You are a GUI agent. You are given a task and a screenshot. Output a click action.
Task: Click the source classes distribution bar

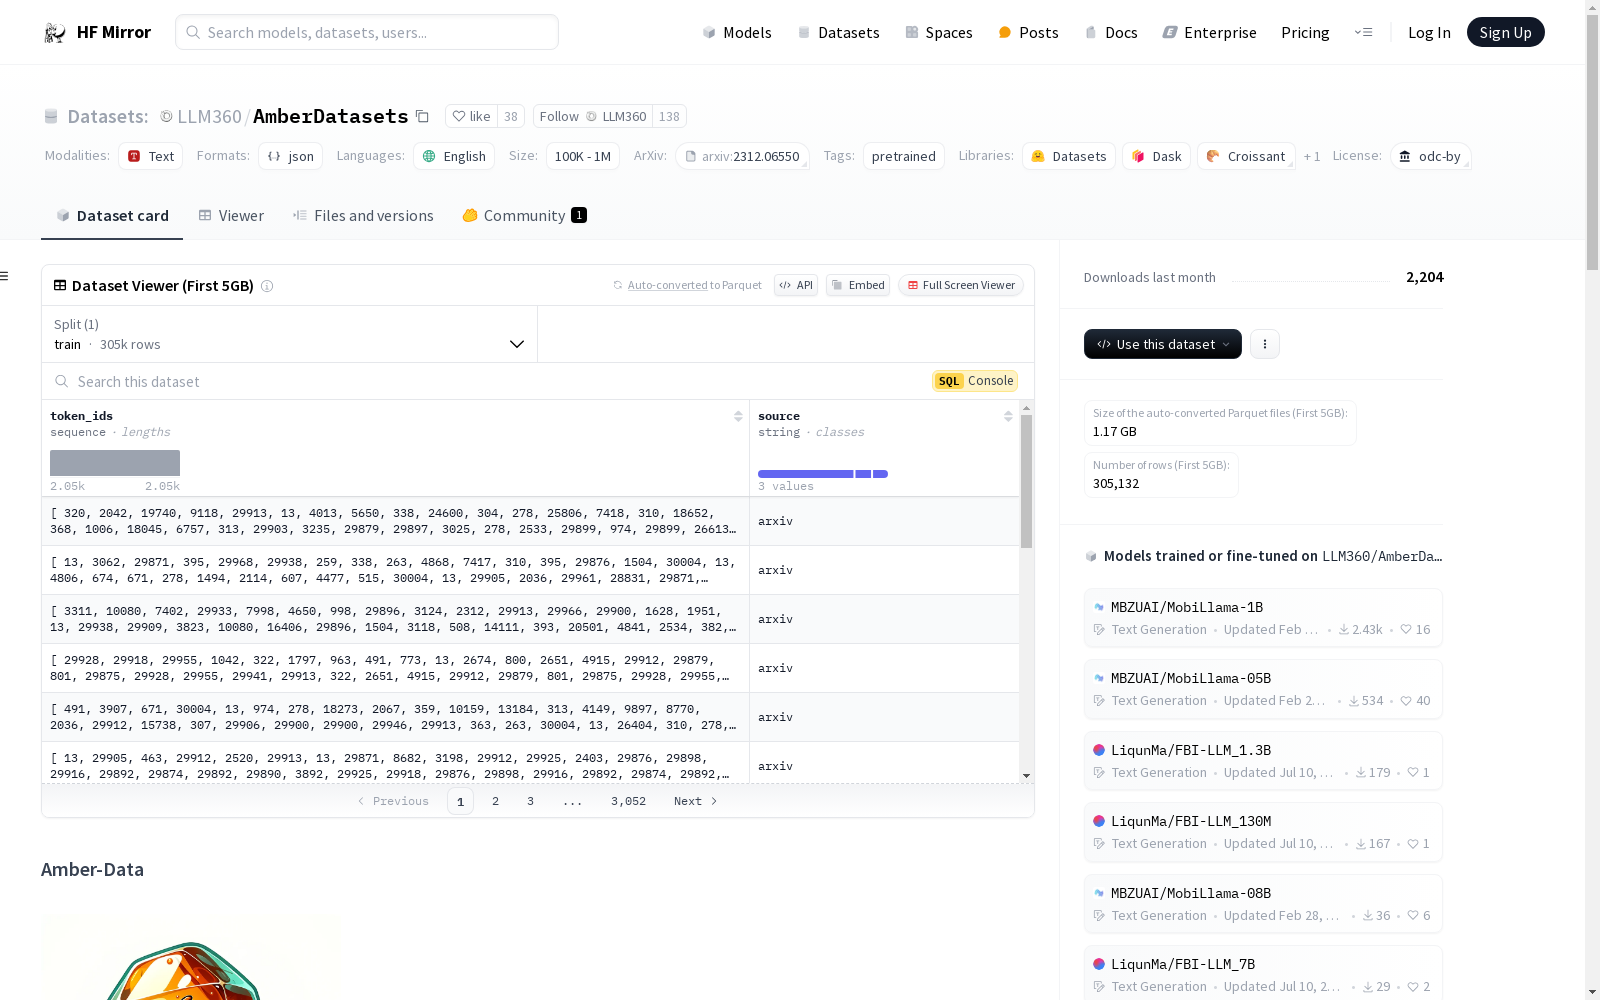[x=823, y=474]
